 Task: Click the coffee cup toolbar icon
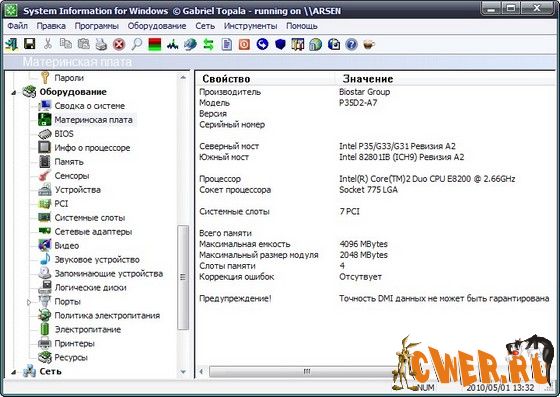click(x=369, y=44)
